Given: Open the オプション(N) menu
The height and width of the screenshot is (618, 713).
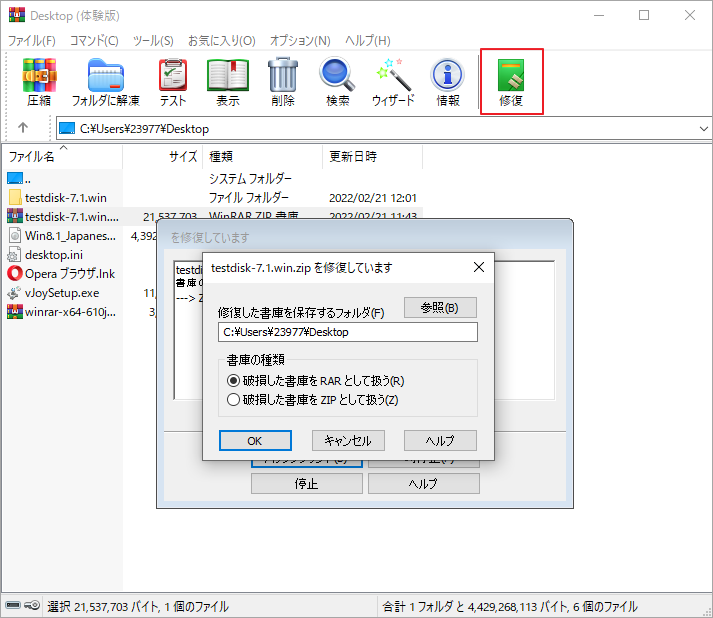Looking at the screenshot, I should (x=300, y=41).
